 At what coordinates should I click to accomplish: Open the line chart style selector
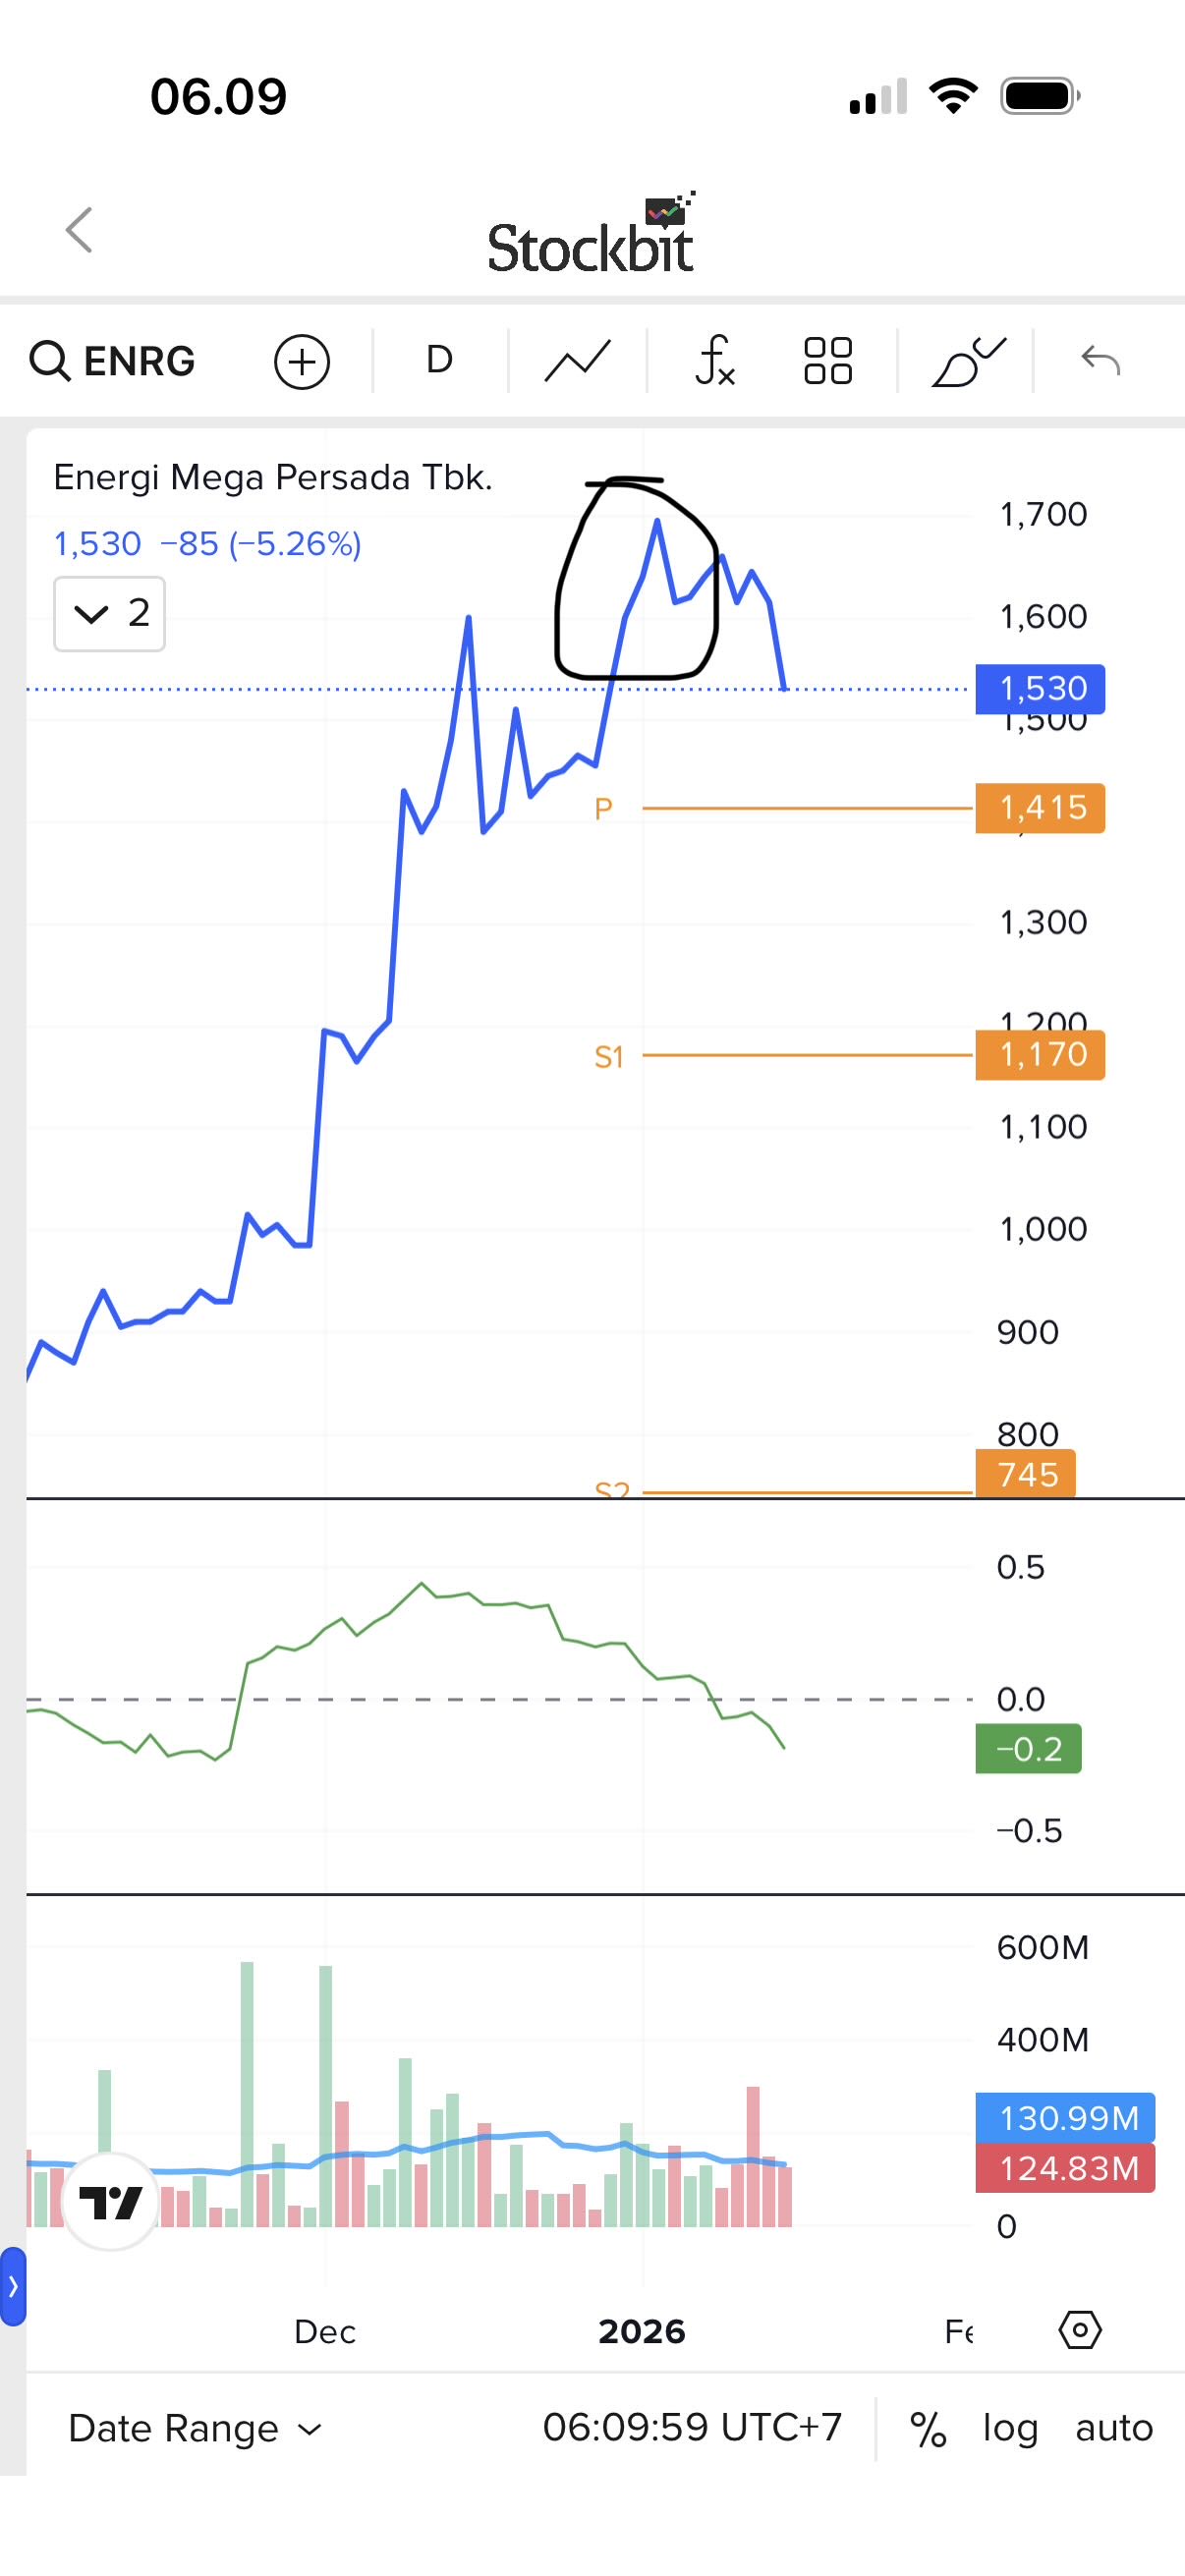coord(577,361)
